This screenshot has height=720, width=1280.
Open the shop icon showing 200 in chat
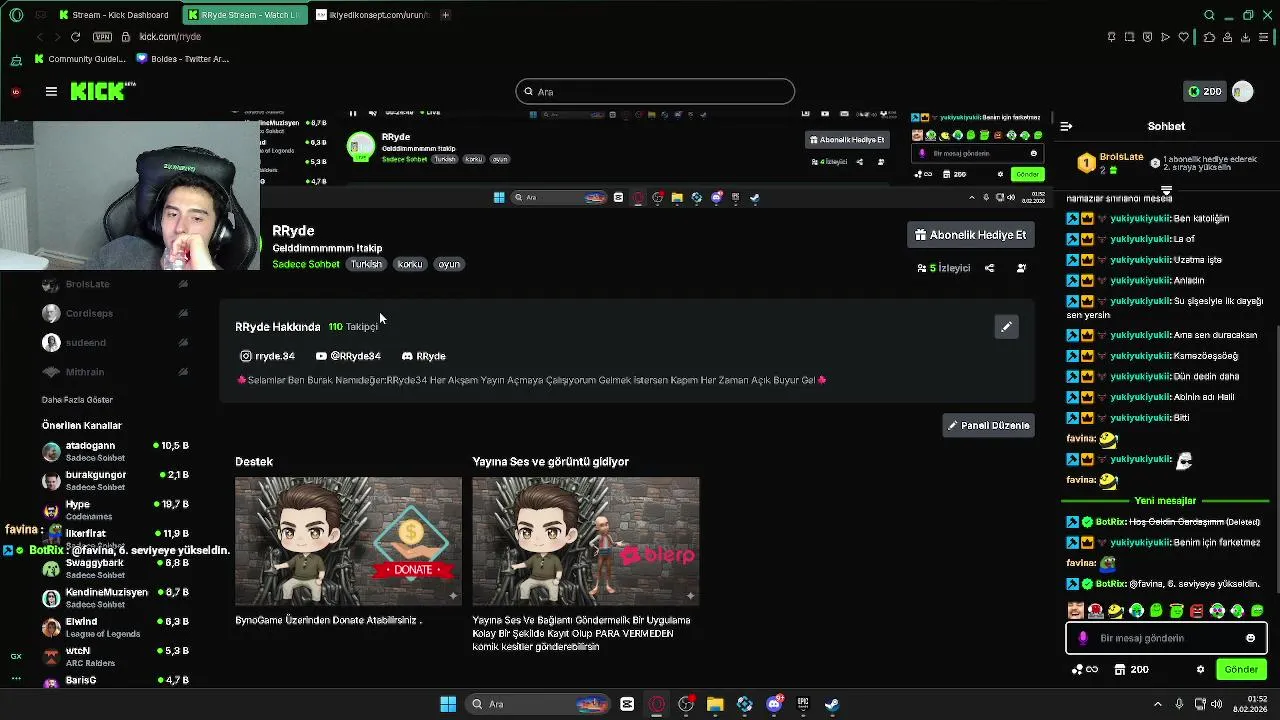(x=1133, y=670)
